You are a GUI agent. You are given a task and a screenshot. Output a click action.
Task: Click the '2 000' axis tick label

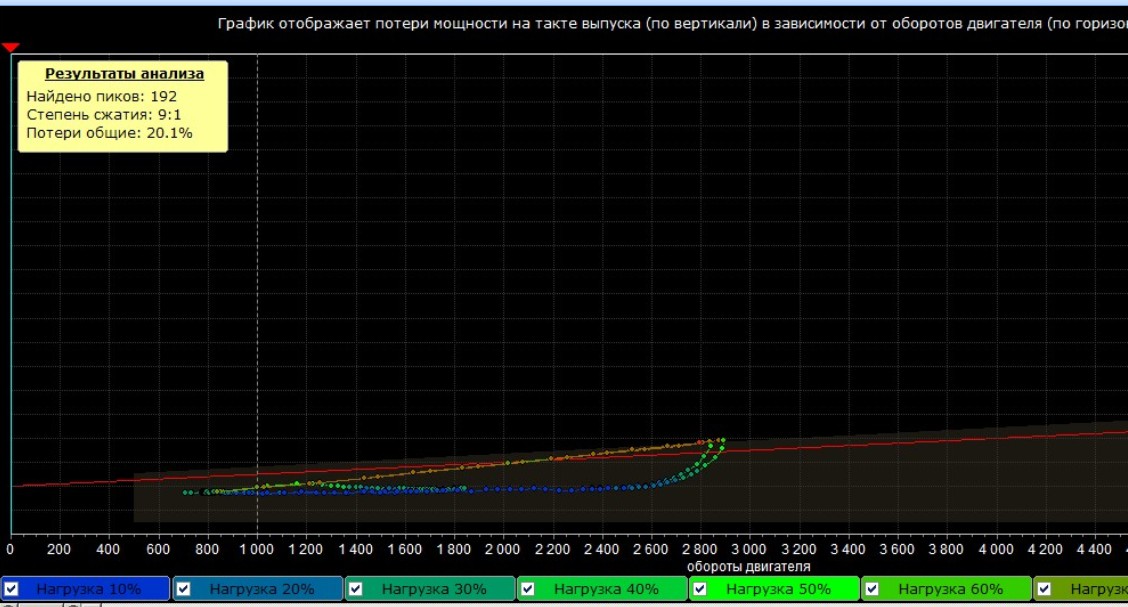[x=502, y=549]
